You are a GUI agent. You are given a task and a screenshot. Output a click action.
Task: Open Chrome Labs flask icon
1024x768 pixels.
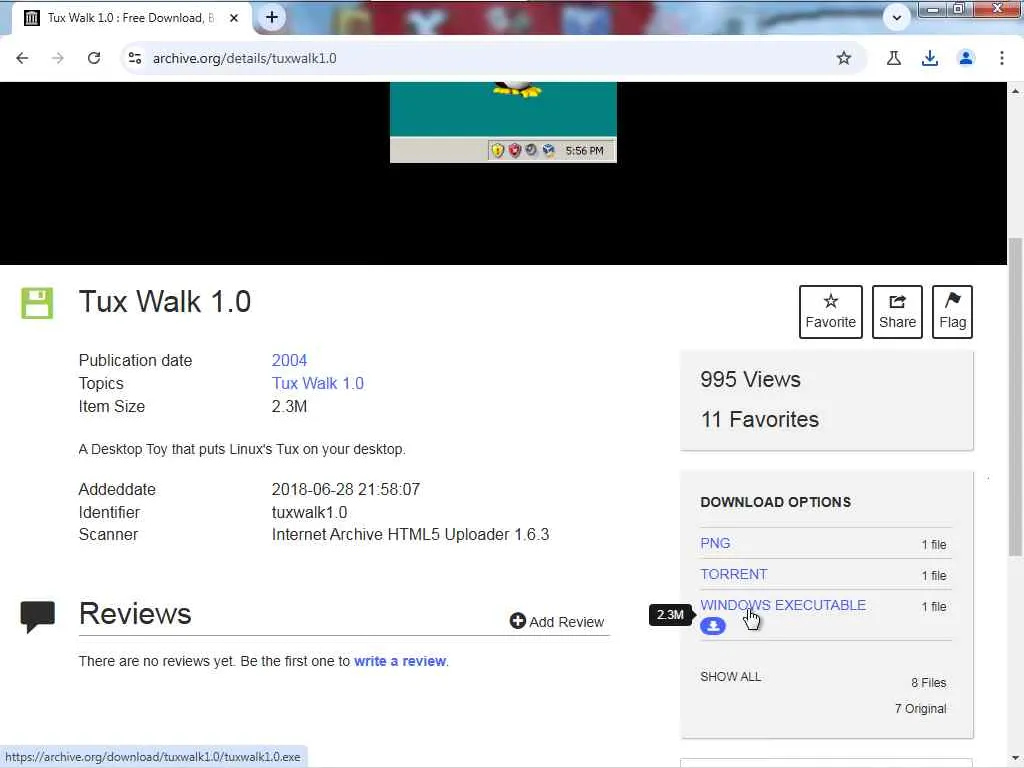pos(894,58)
